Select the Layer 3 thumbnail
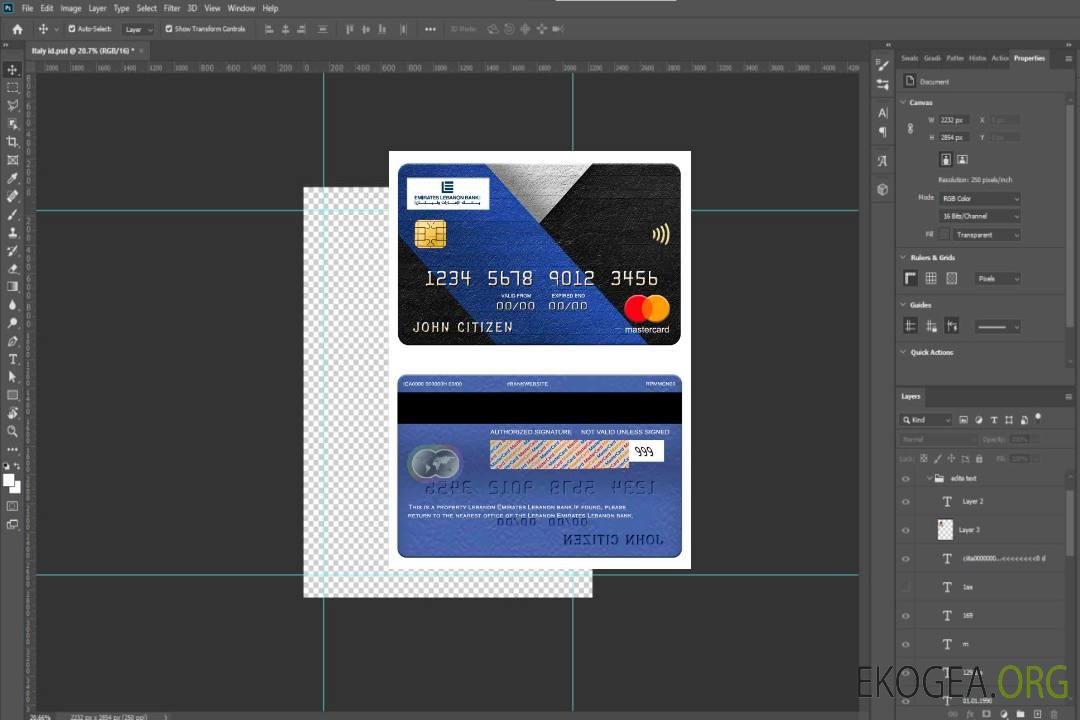Viewport: 1080px width, 720px height. (945, 530)
